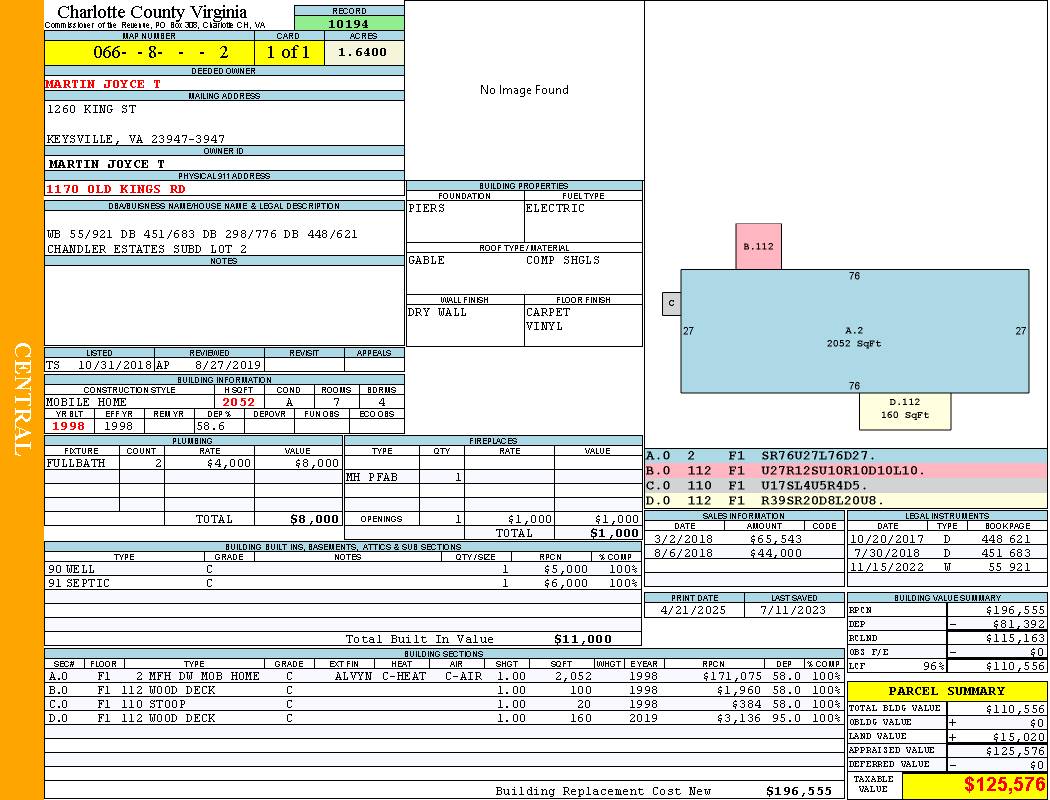Screen dimensions: 1050x800
Task: Click mailing address 1260 KING ST
Action: 91,109
